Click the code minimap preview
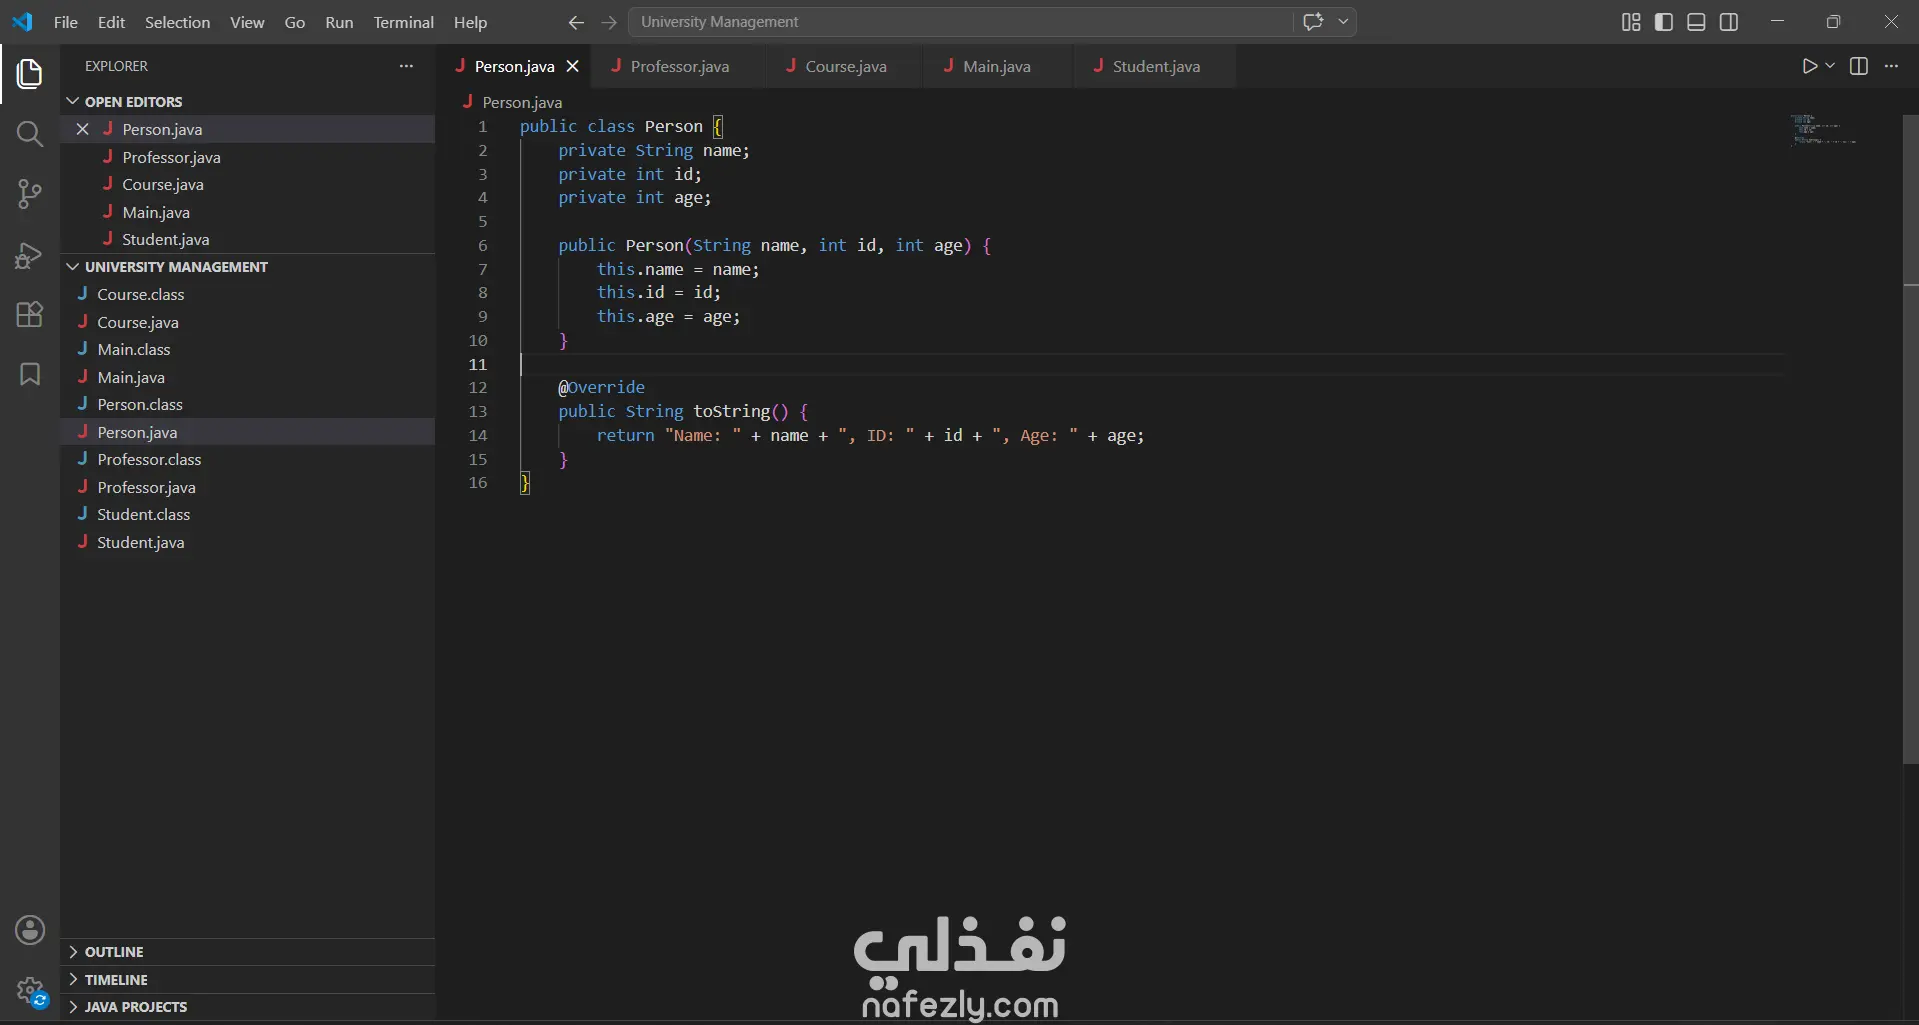 [x=1824, y=130]
